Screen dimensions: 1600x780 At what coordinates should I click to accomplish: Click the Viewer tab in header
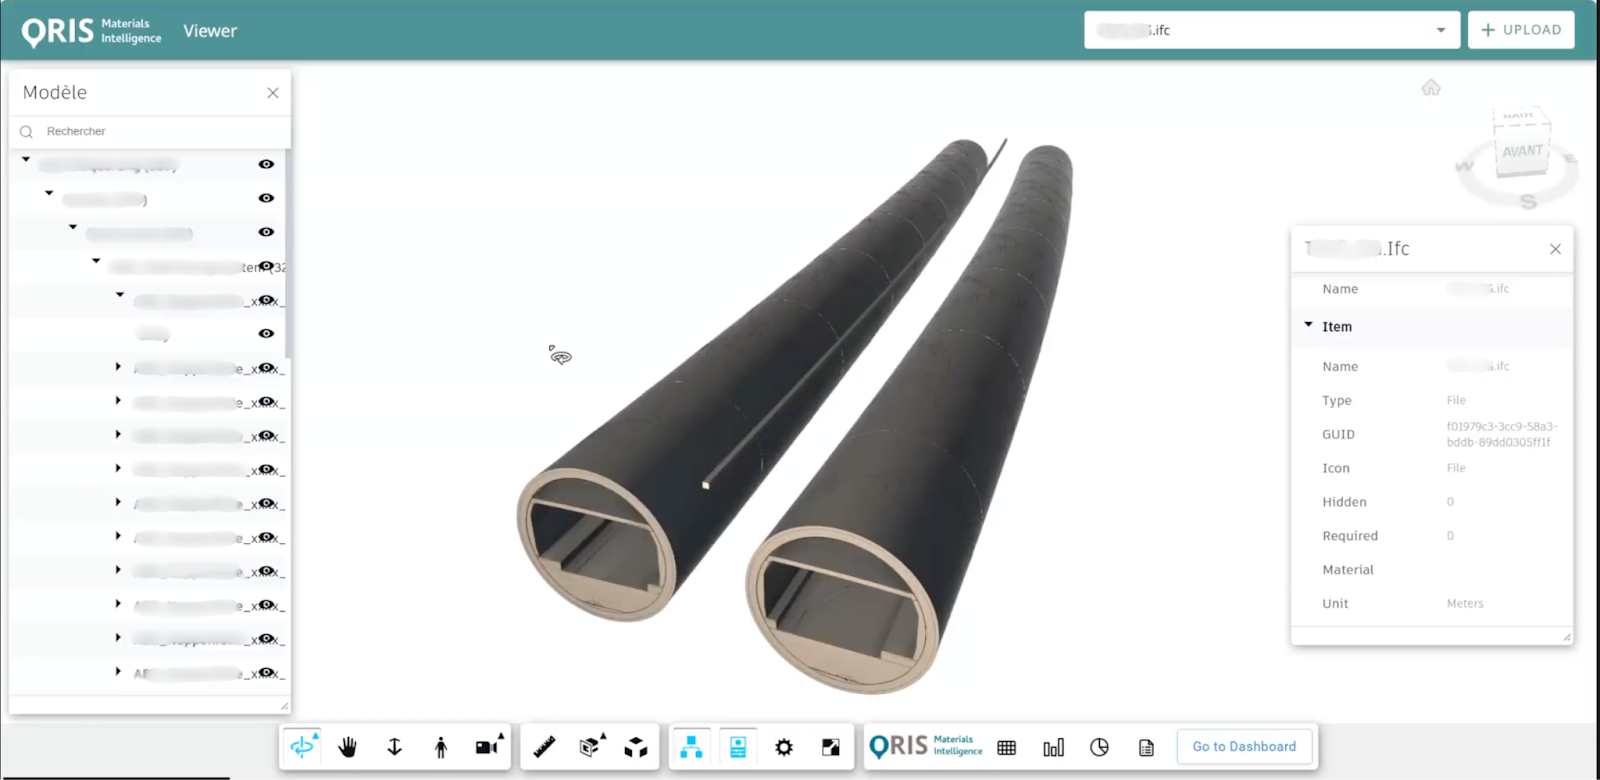pos(210,31)
